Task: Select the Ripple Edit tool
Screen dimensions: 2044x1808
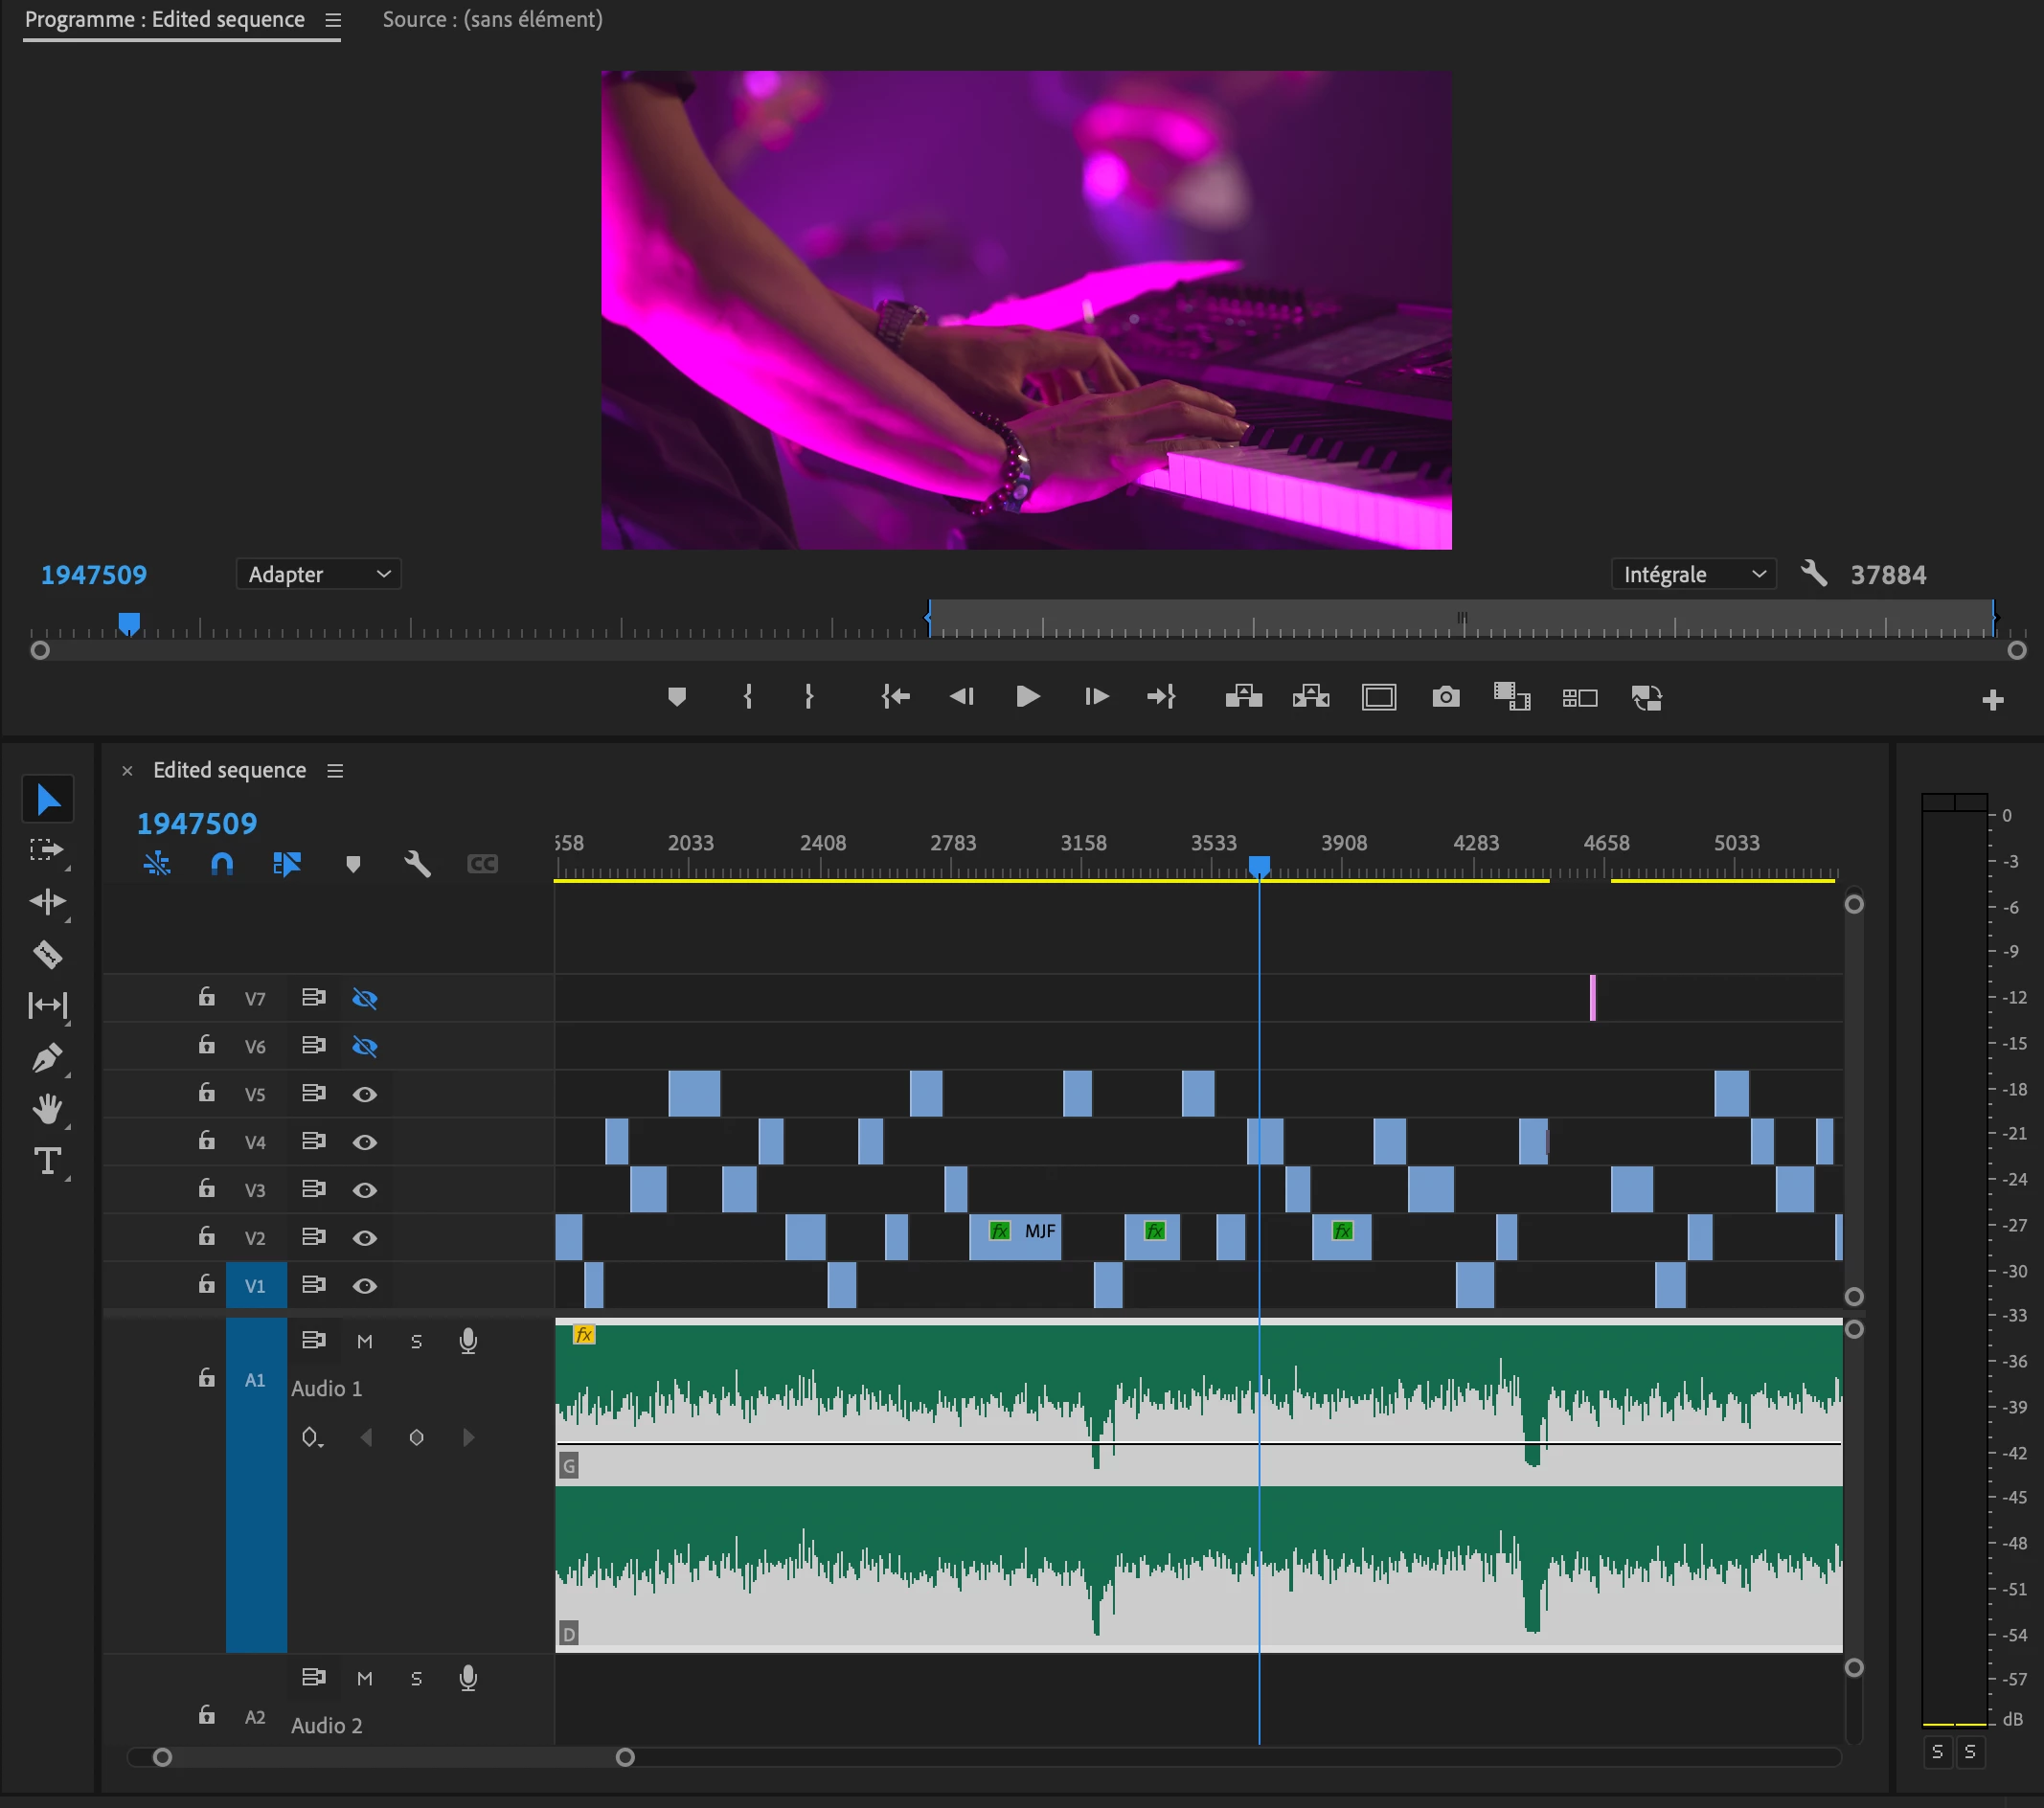Action: click(47, 902)
